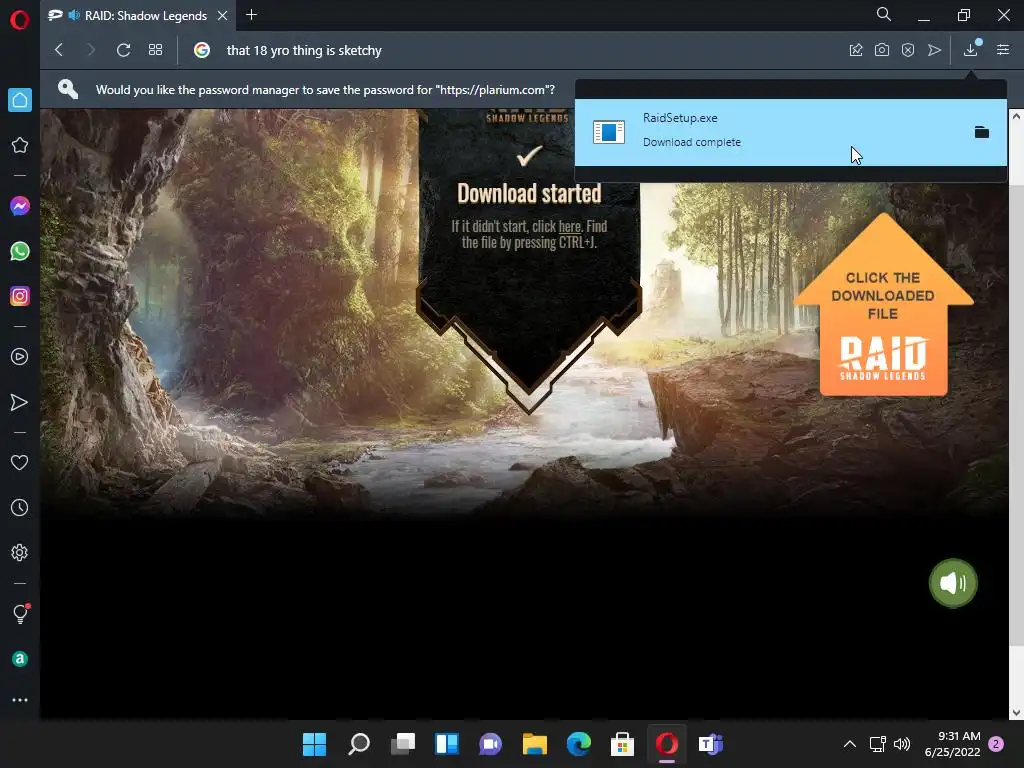Click the address bar search text
Viewport: 1024px width, 768px height.
[x=304, y=50]
